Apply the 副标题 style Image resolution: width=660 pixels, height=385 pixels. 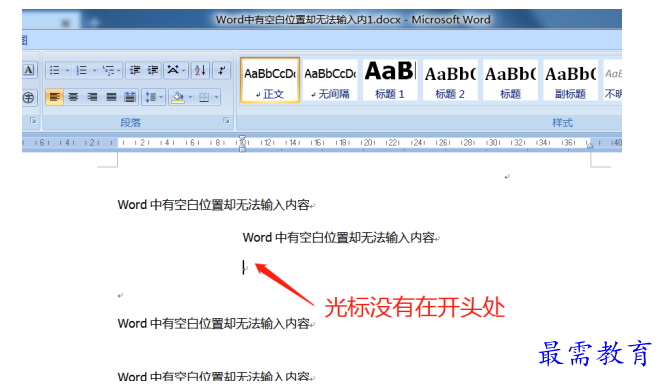570,80
